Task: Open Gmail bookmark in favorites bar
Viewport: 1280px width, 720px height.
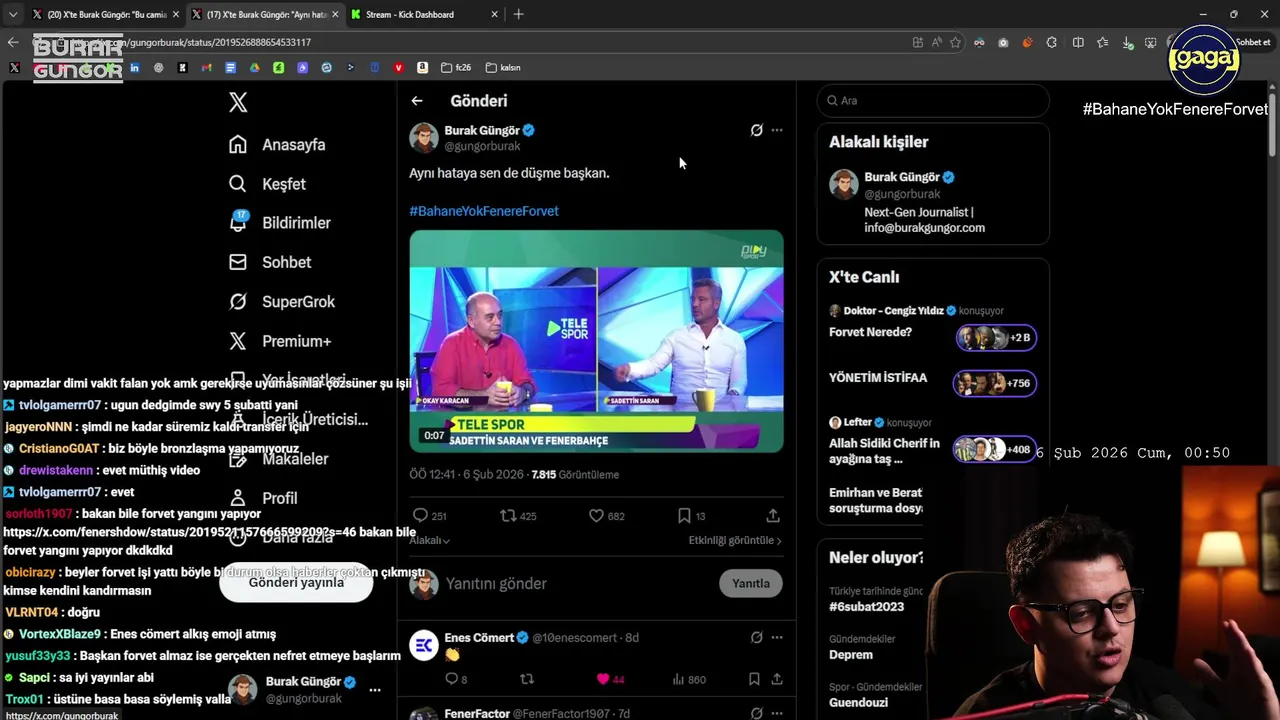Action: coord(207,68)
